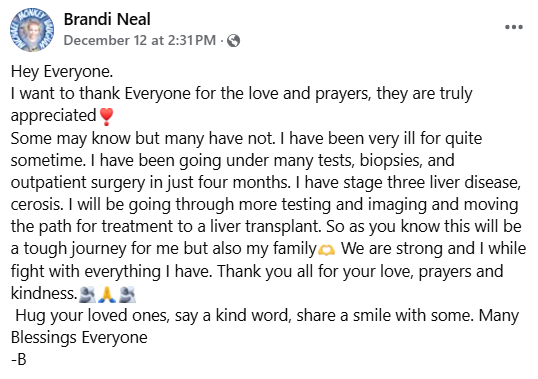Click the heart hands emoji after family
Viewport: 538px width, 379px height.
click(326, 249)
